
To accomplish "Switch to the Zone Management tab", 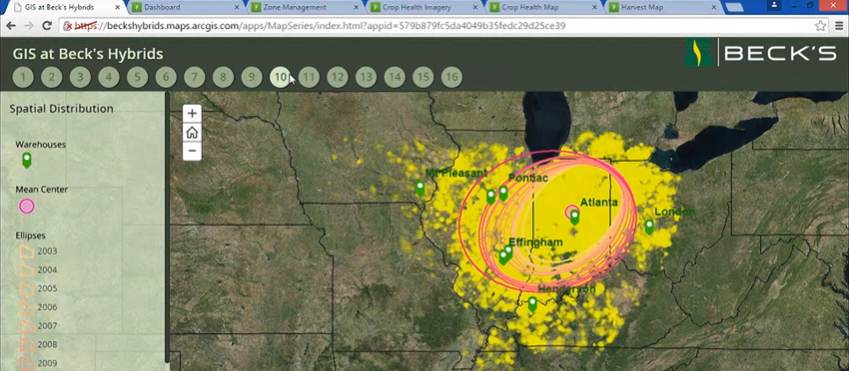I will pyautogui.click(x=303, y=8).
